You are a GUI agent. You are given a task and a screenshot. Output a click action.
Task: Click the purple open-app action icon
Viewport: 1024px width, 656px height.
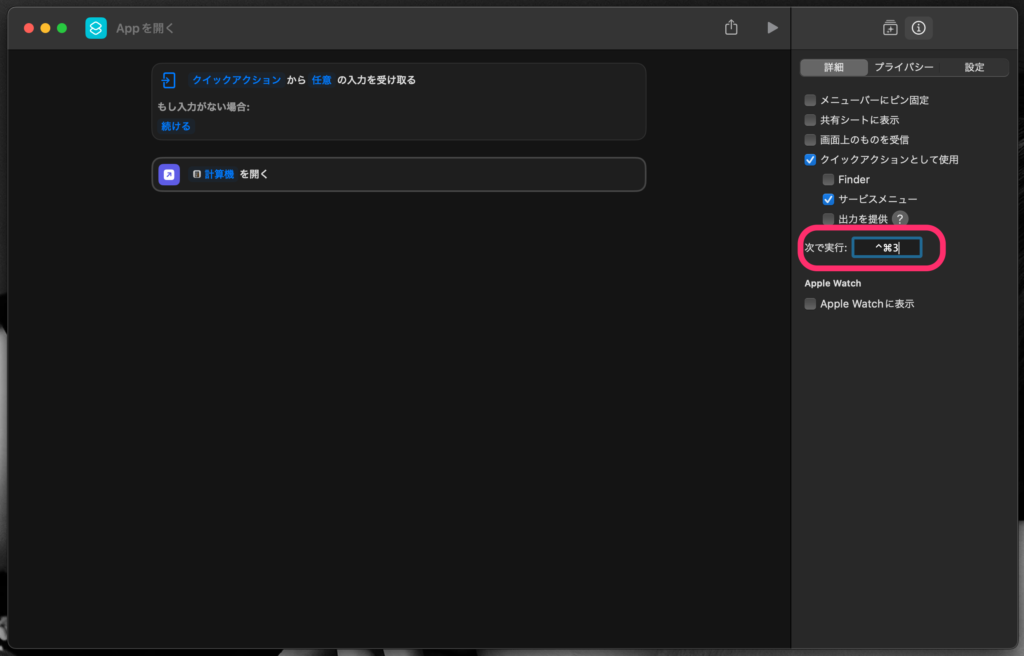tap(170, 174)
